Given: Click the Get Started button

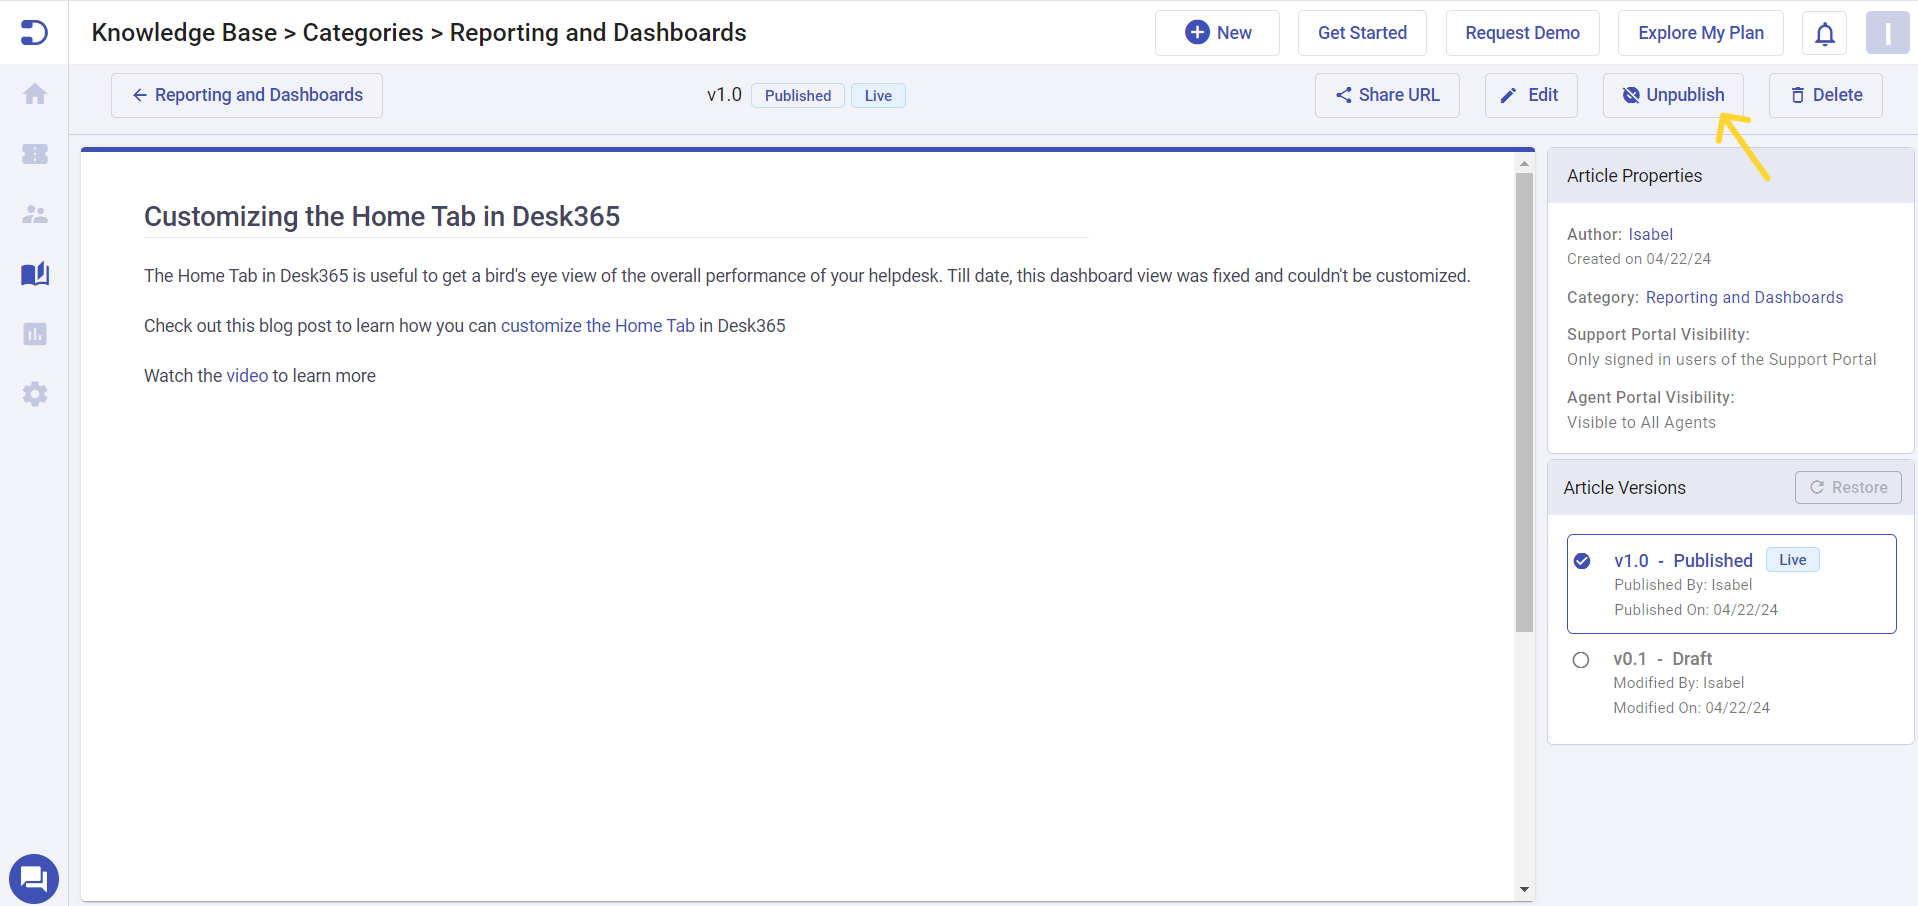Looking at the screenshot, I should (1362, 33).
